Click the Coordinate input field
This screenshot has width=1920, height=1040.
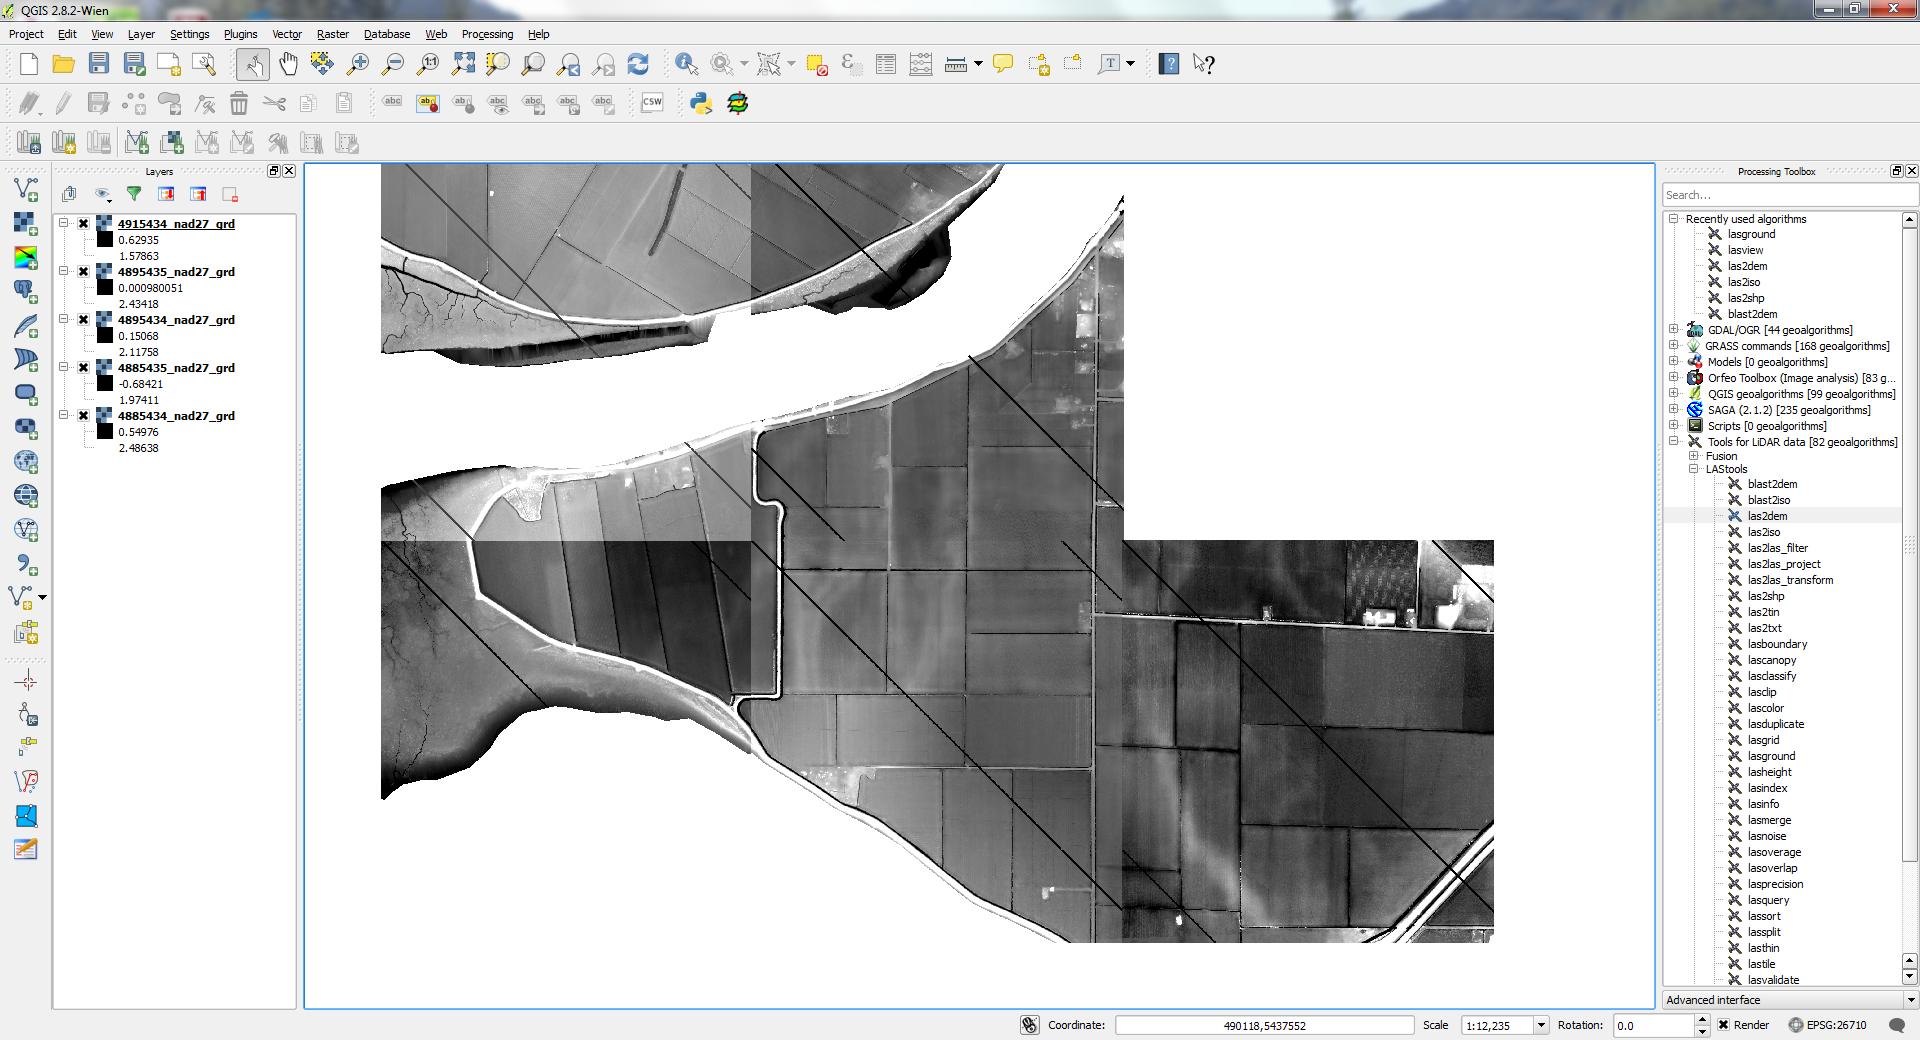[x=1264, y=1025]
